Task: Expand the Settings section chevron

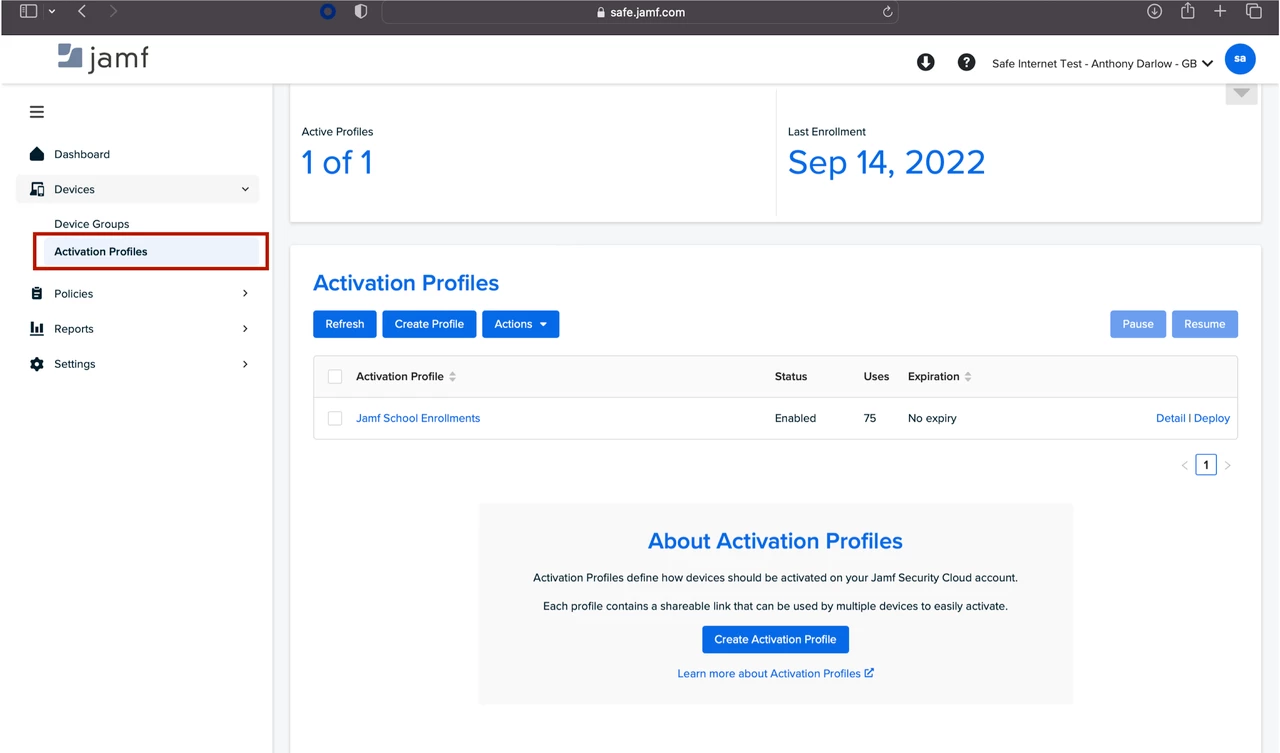Action: [x=245, y=364]
